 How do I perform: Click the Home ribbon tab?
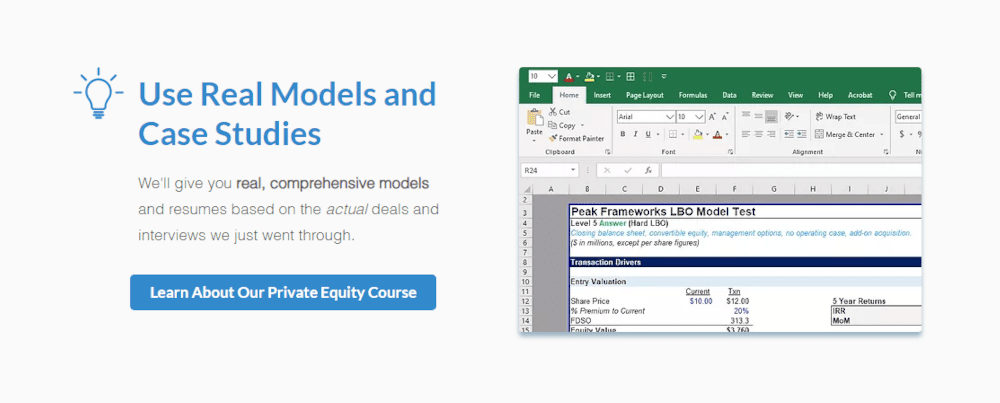[x=570, y=95]
